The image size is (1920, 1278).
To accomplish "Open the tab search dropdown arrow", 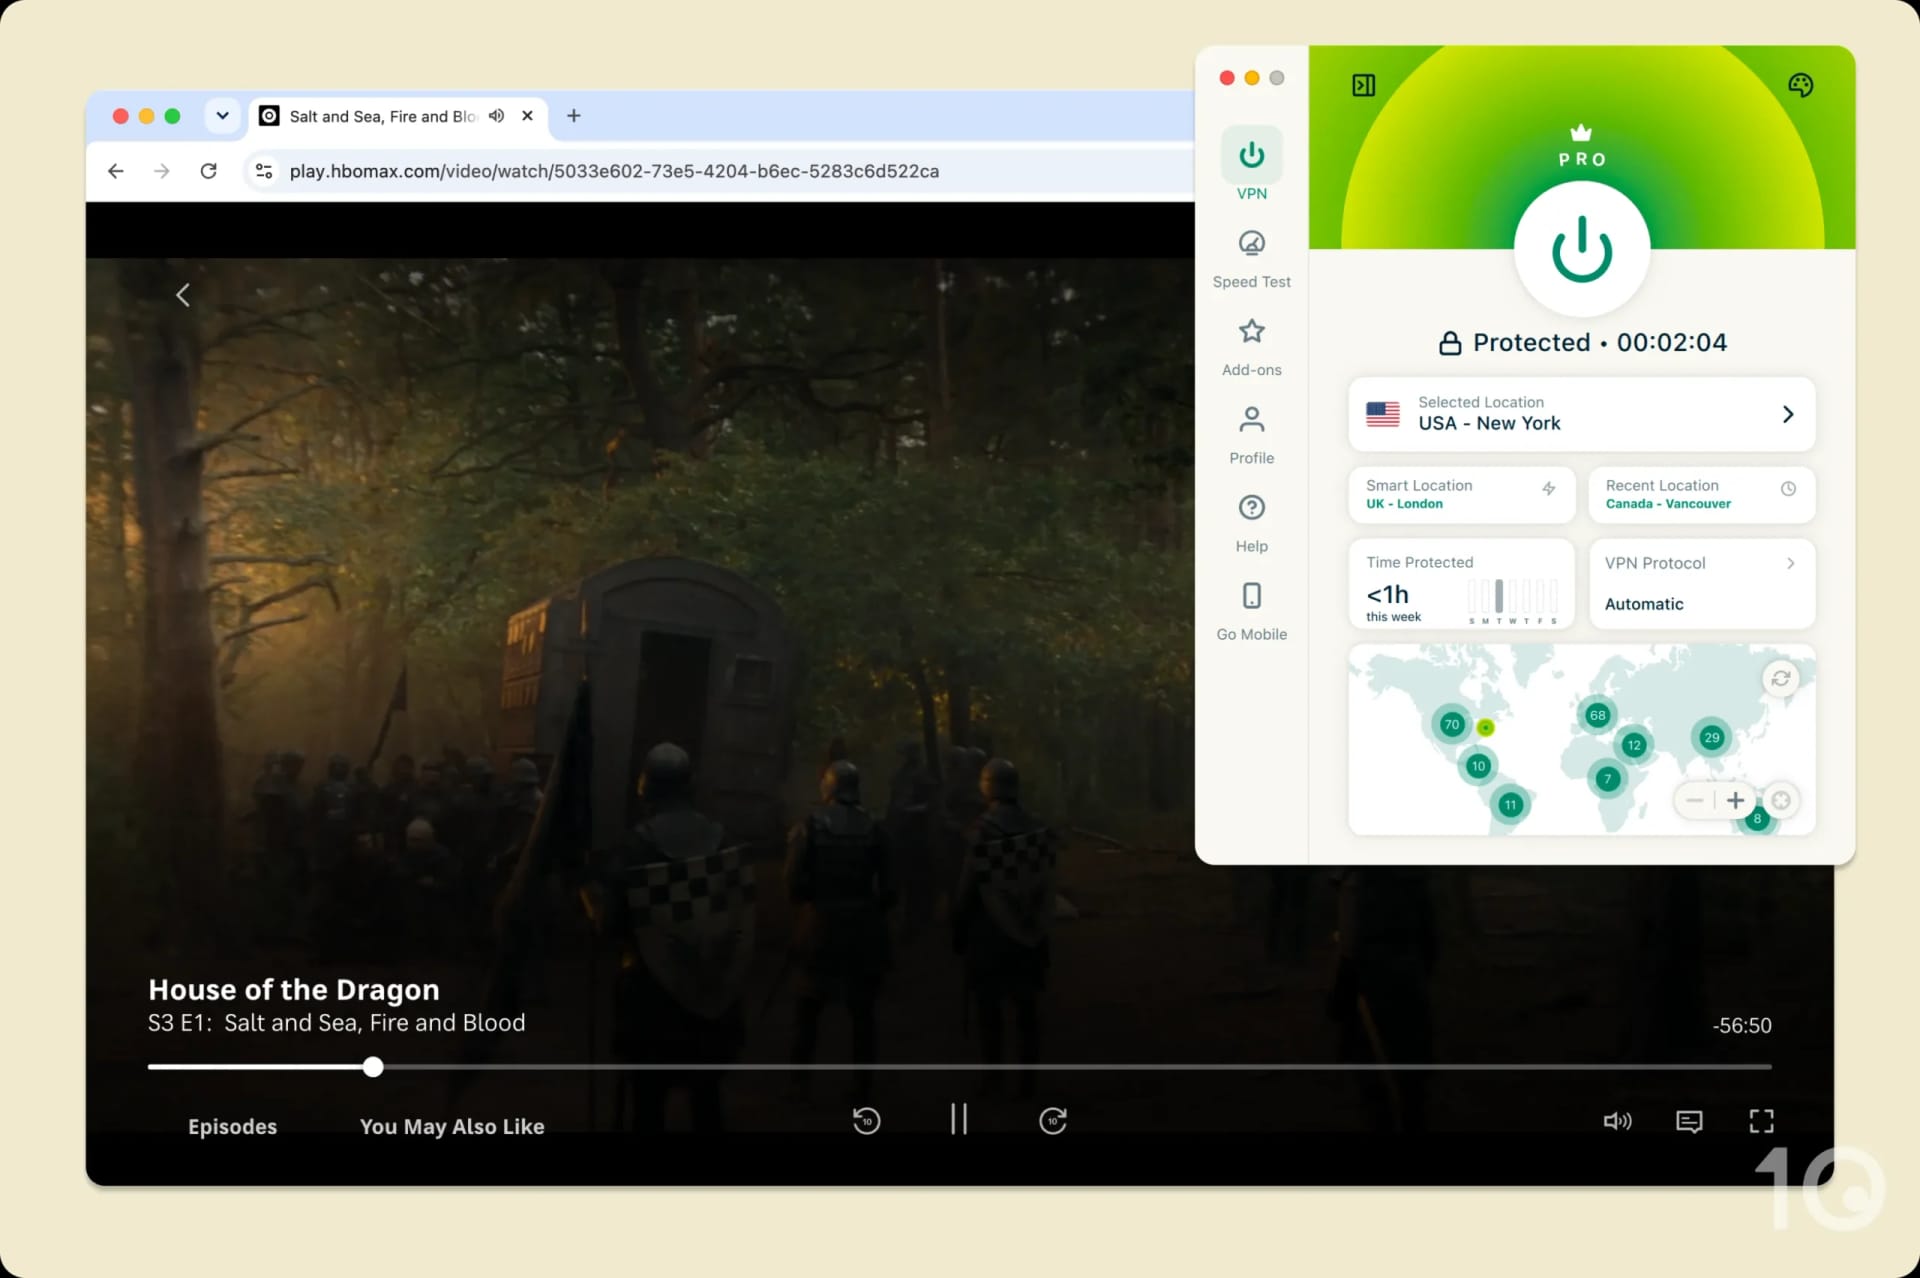I will pos(222,116).
